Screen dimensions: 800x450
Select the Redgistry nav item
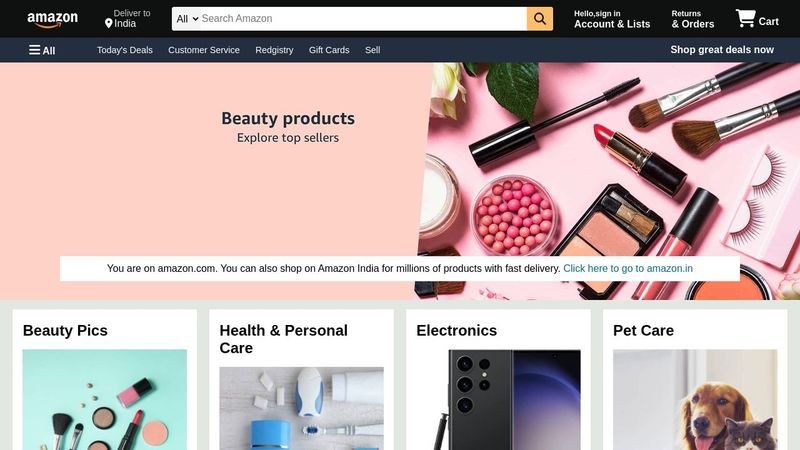click(274, 50)
